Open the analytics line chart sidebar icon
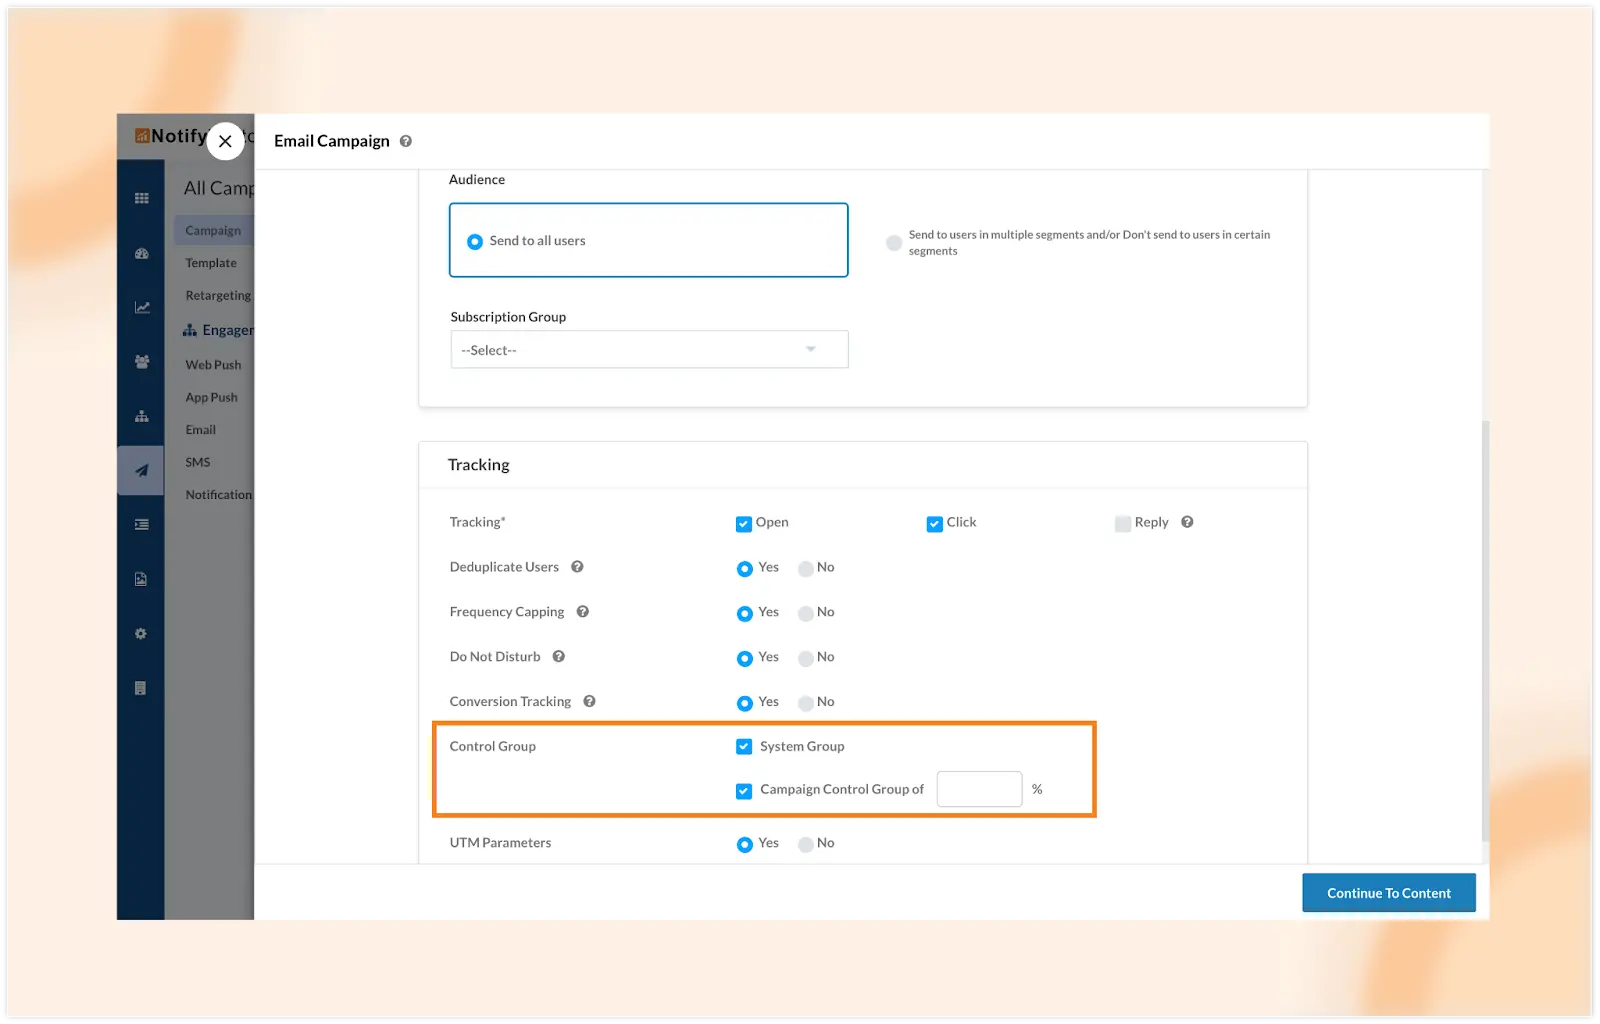Viewport: 1600px width, 1024px height. pos(142,308)
